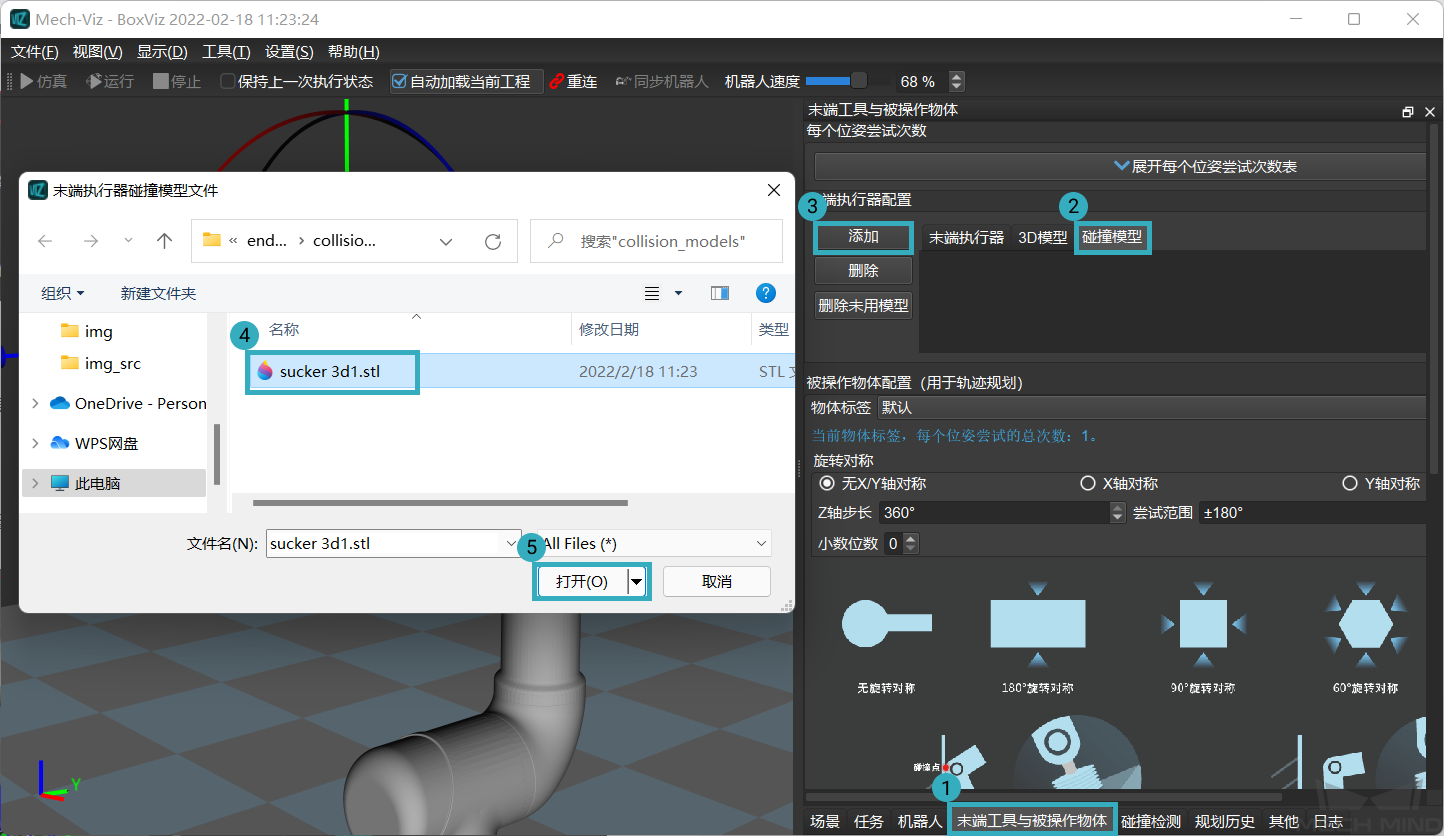The height and width of the screenshot is (836, 1444).
Task: Click the 仿真 simulate play icon
Action: [26, 82]
